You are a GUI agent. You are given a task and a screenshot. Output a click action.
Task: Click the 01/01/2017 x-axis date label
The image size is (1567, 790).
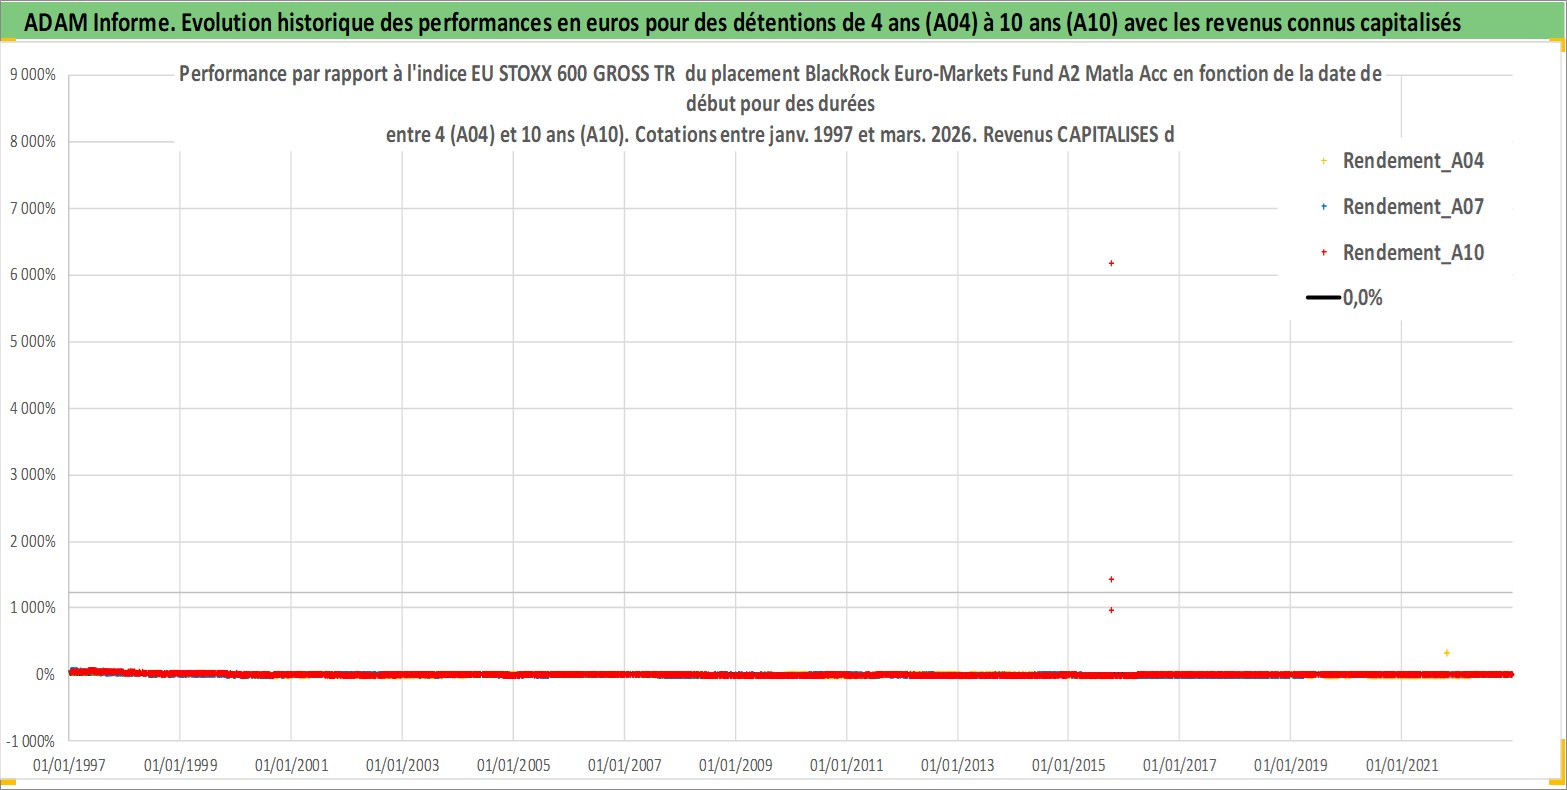point(1179,765)
